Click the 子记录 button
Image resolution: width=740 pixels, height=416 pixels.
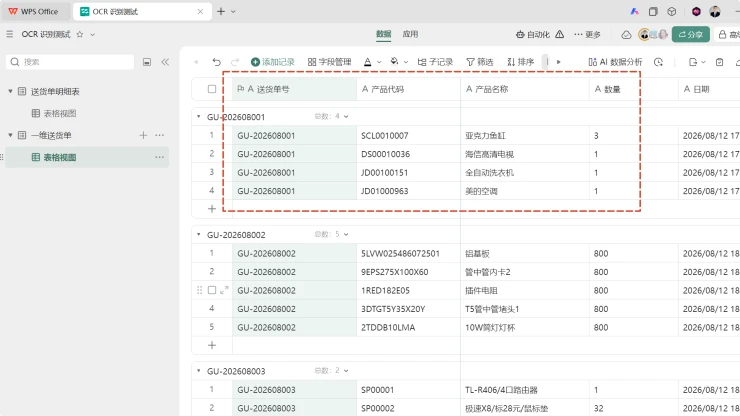click(435, 62)
